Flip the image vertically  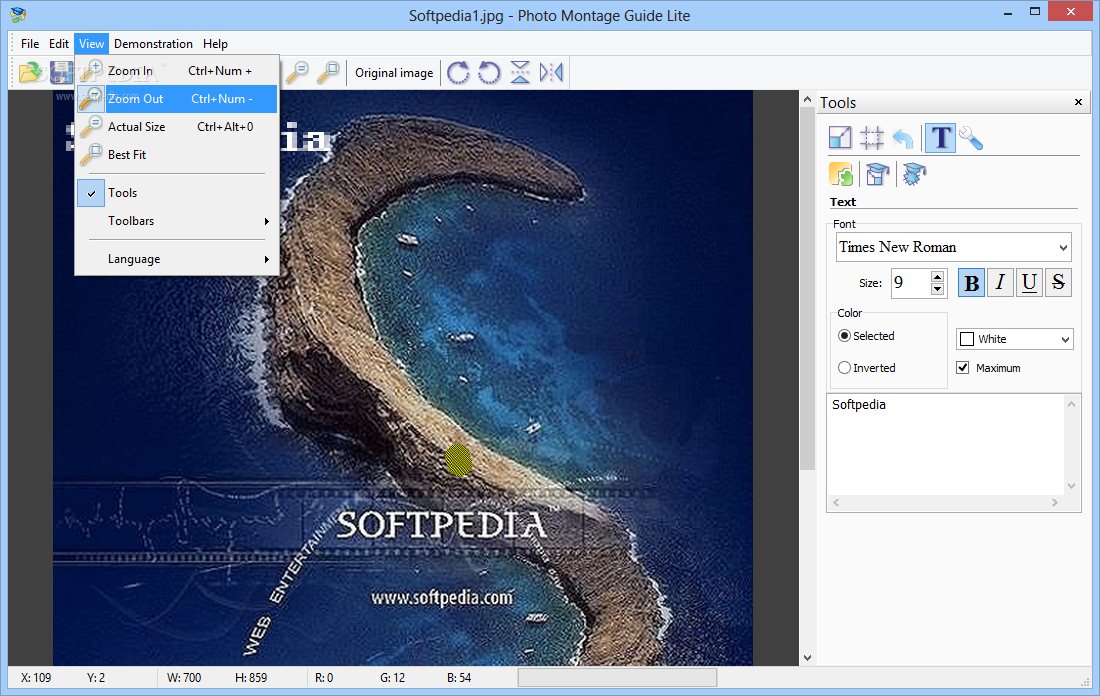pyautogui.click(x=520, y=72)
